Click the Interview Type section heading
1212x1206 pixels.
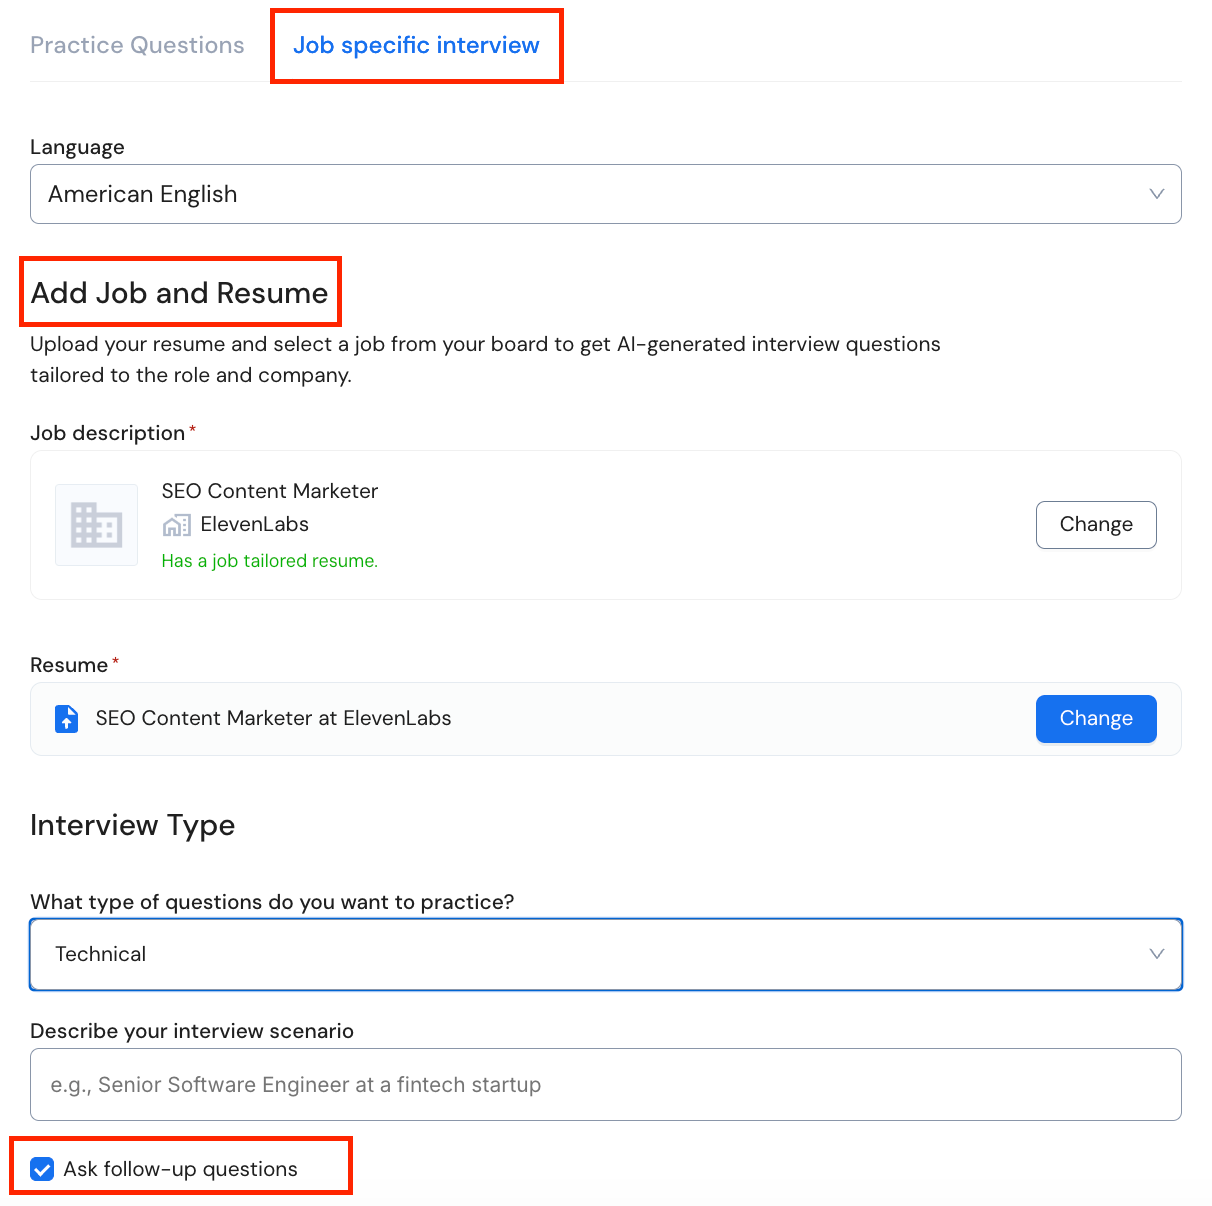[132, 825]
